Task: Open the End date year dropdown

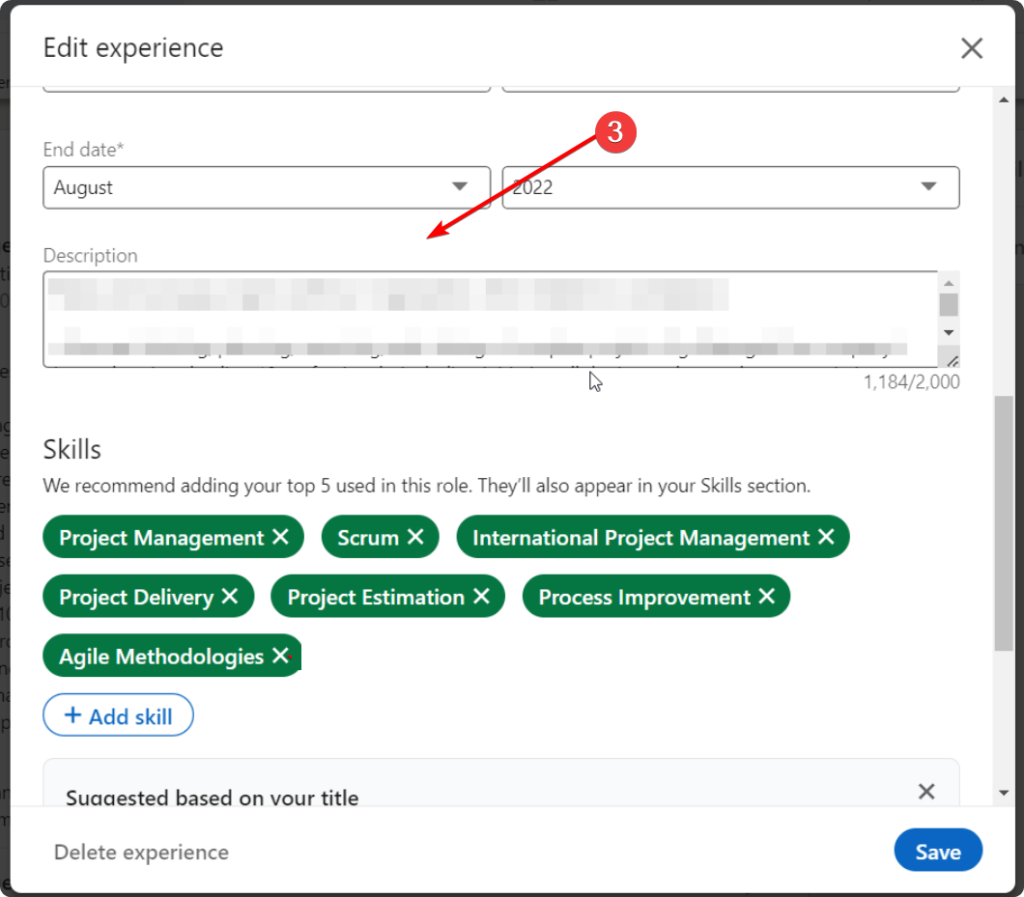Action: pyautogui.click(x=730, y=187)
